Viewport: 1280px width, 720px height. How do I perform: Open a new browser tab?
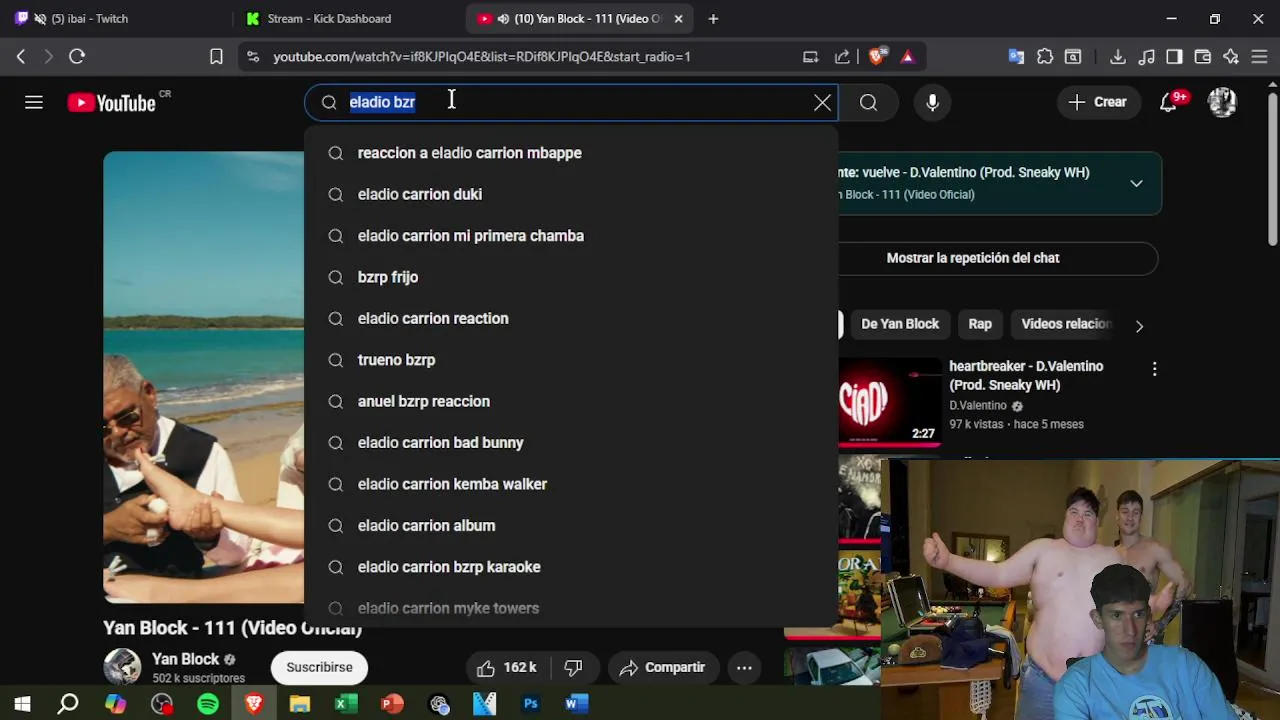point(713,18)
